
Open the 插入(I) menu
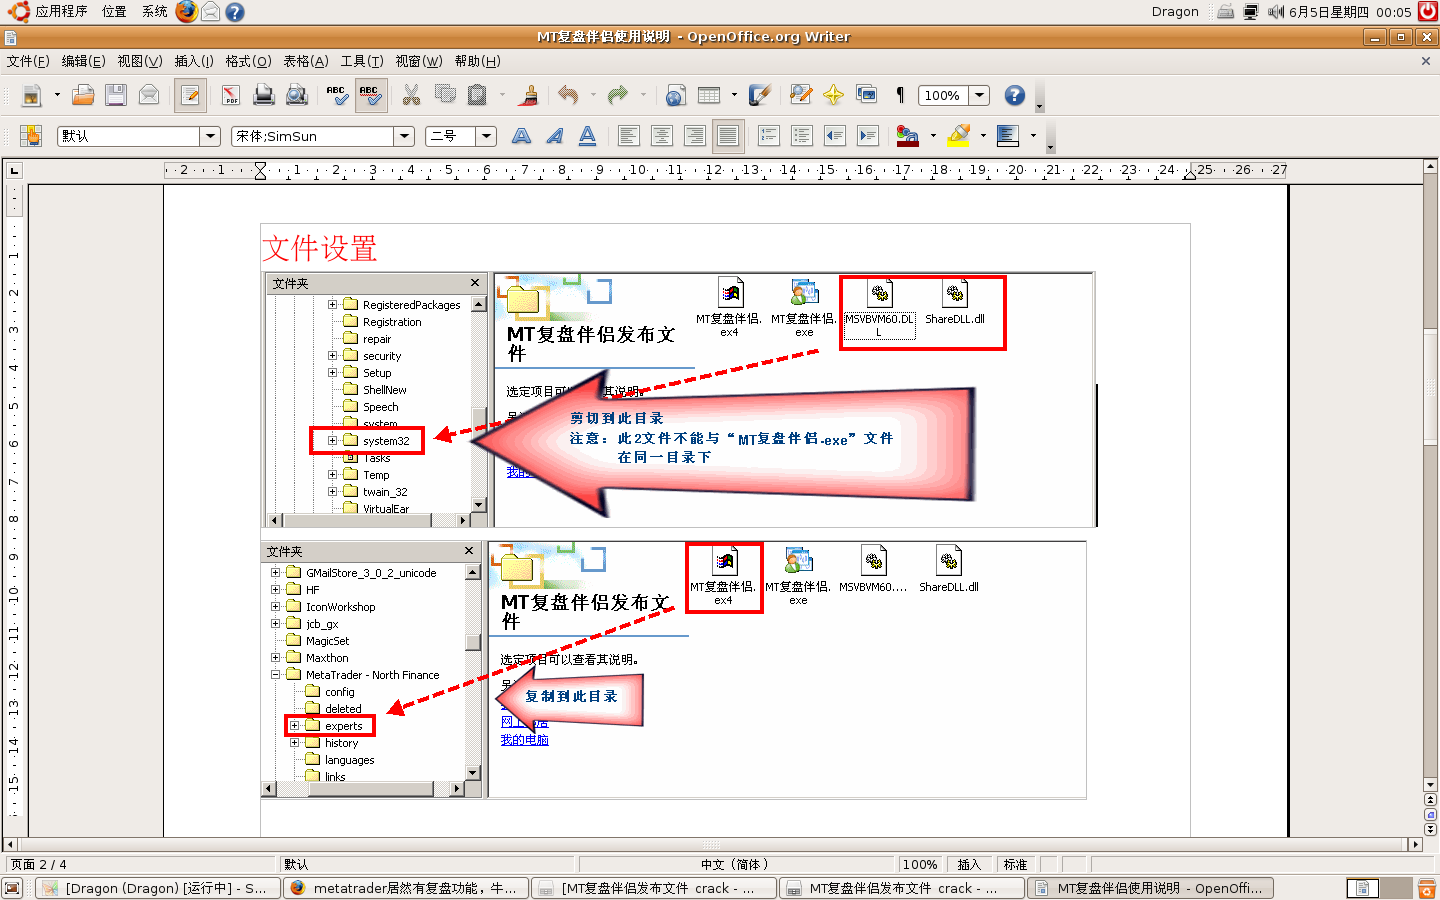click(x=194, y=61)
